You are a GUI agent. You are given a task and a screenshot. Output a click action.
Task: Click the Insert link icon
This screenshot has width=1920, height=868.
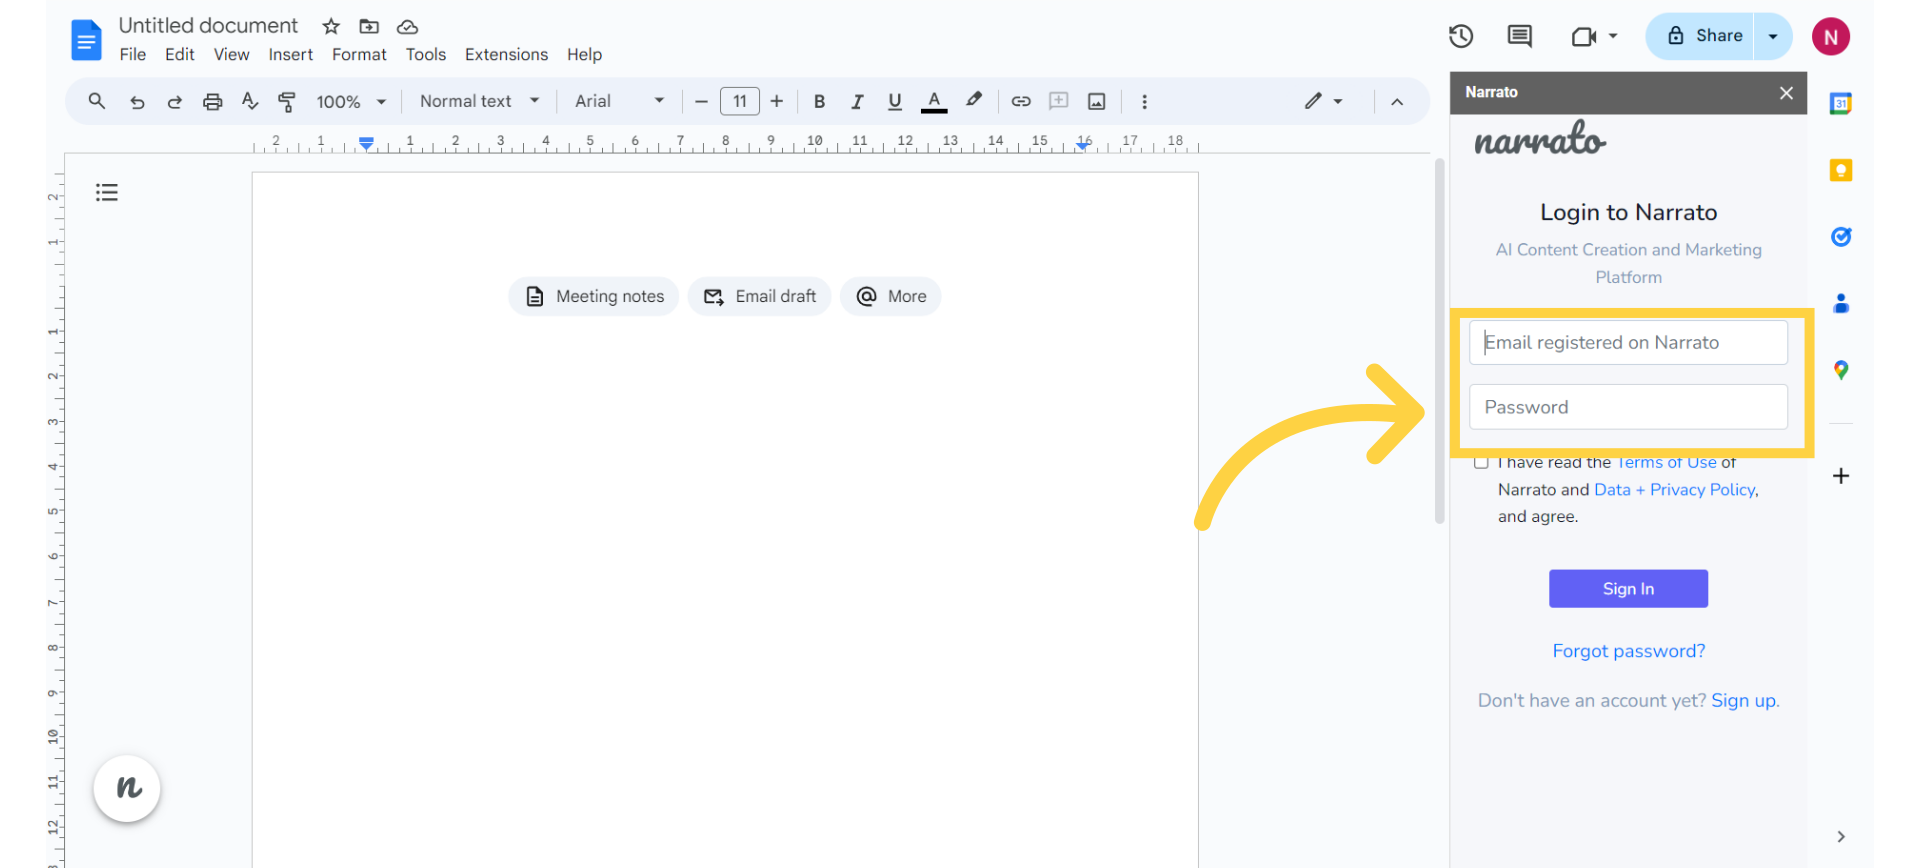pos(1021,101)
